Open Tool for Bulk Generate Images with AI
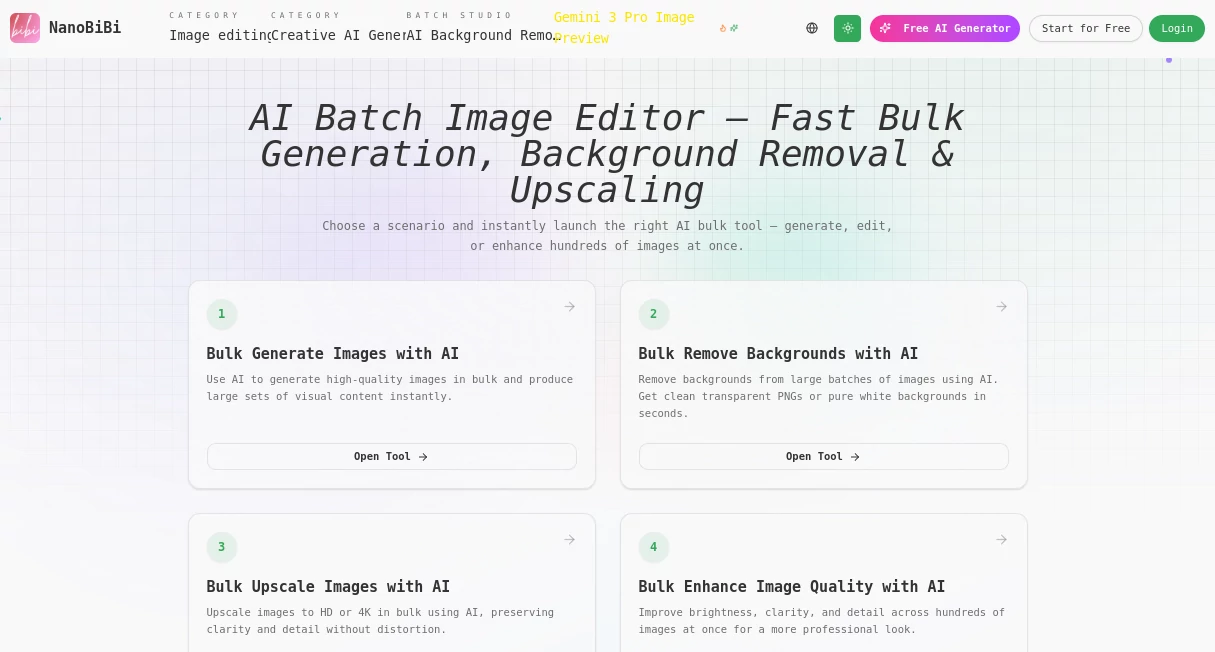The width and height of the screenshot is (1215, 652). (391, 457)
